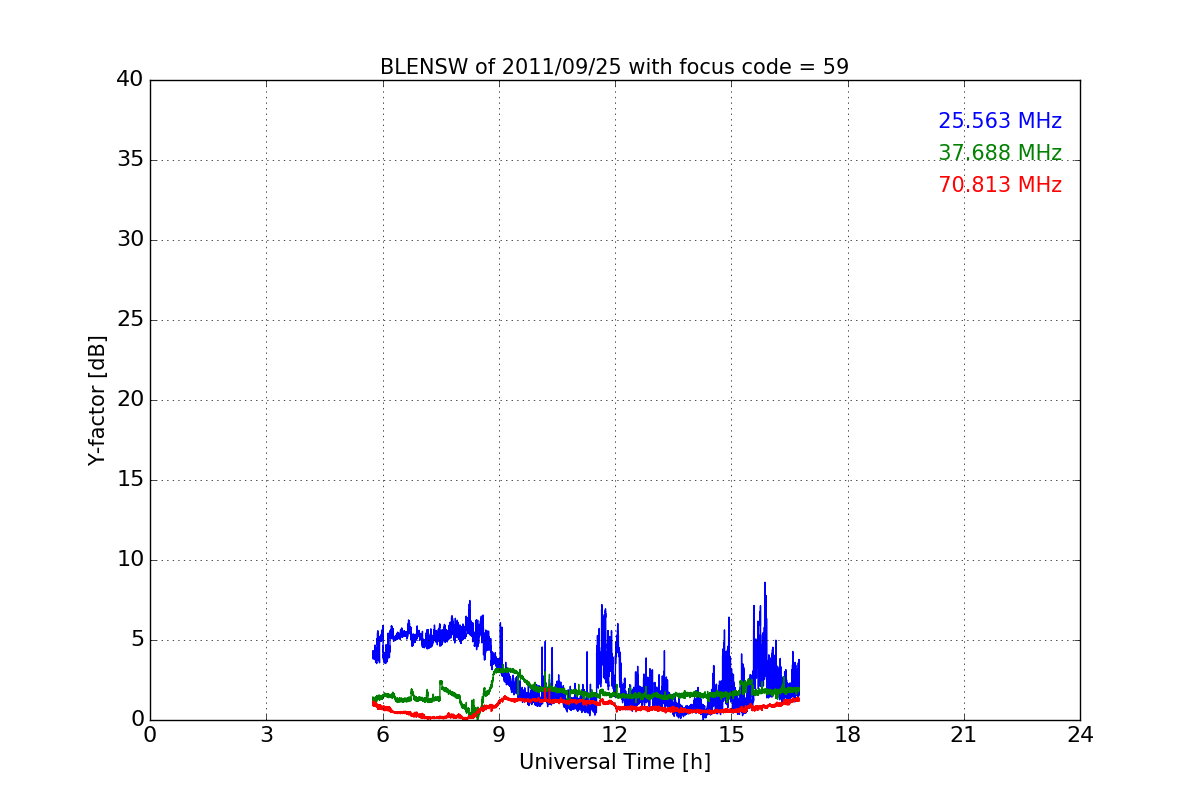Click the y-axis tick label 30
The height and width of the screenshot is (800, 1200).
click(130, 240)
